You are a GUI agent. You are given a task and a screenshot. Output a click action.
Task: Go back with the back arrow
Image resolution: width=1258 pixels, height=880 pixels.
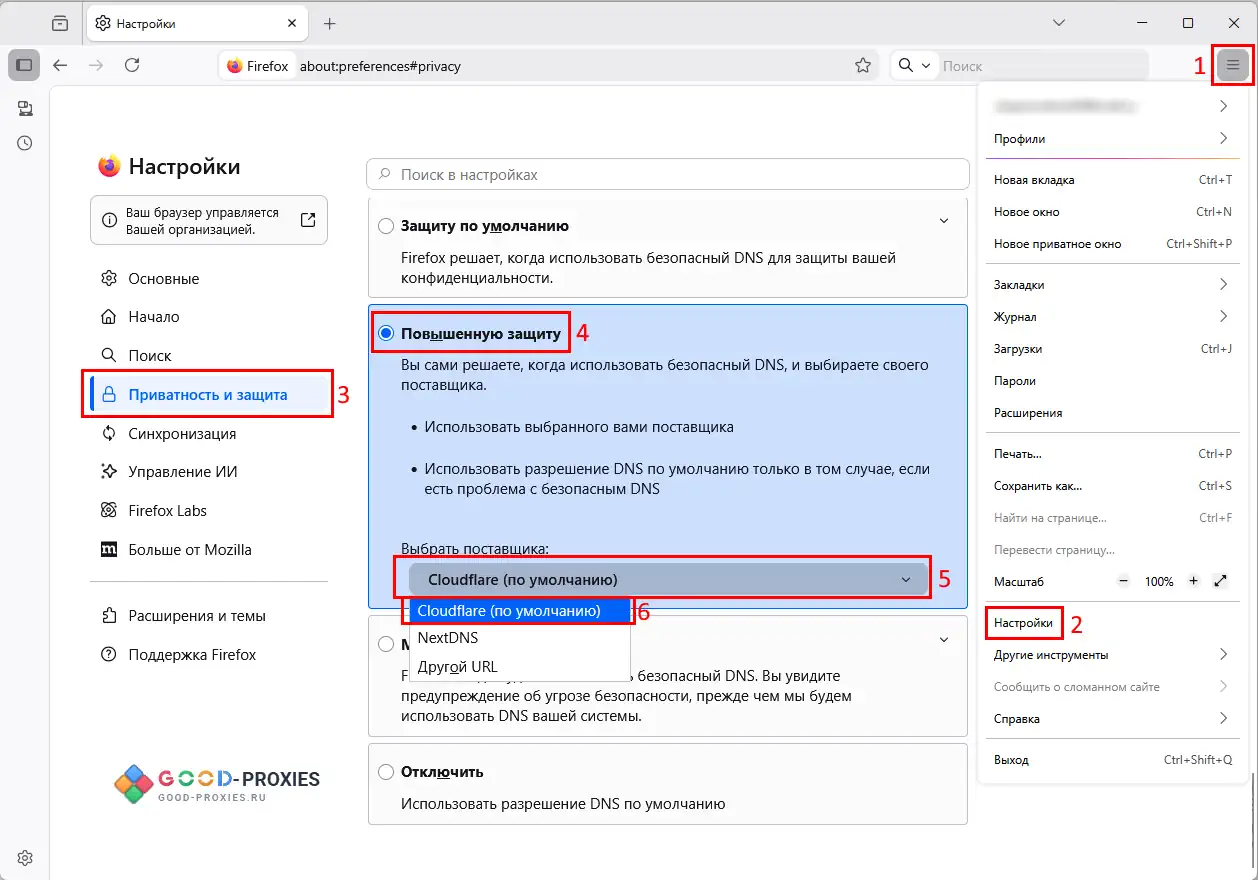tap(60, 65)
